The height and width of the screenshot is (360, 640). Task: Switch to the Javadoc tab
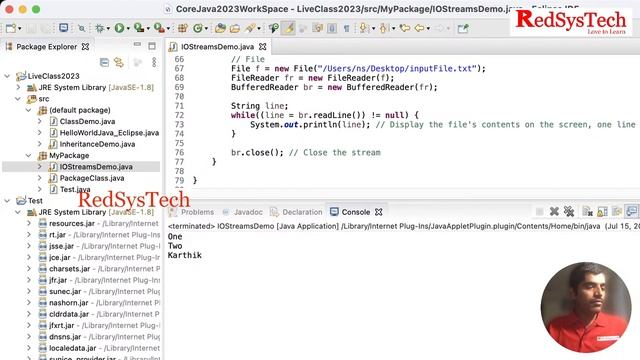248,212
